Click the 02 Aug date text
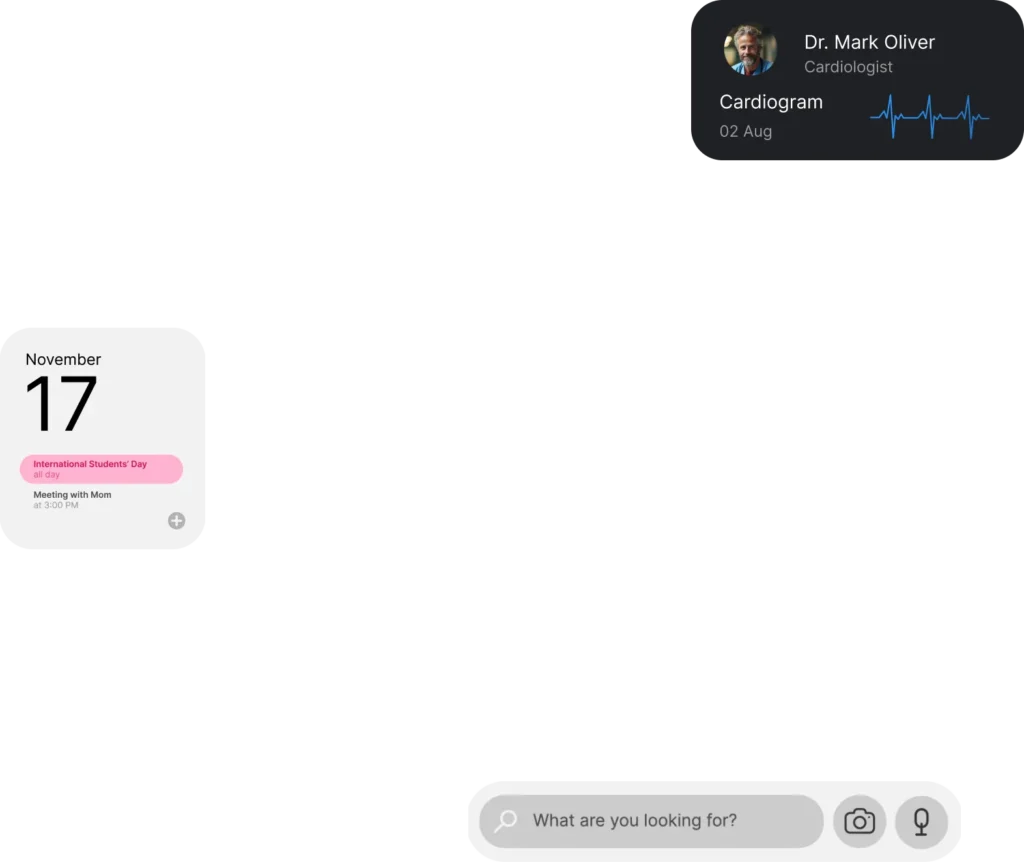The height and width of the screenshot is (862, 1024). pos(746,131)
